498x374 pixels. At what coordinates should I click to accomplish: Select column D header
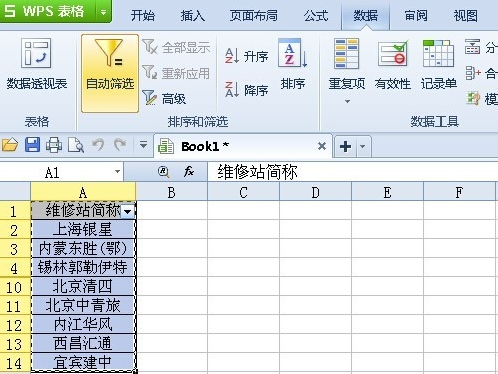(x=315, y=192)
